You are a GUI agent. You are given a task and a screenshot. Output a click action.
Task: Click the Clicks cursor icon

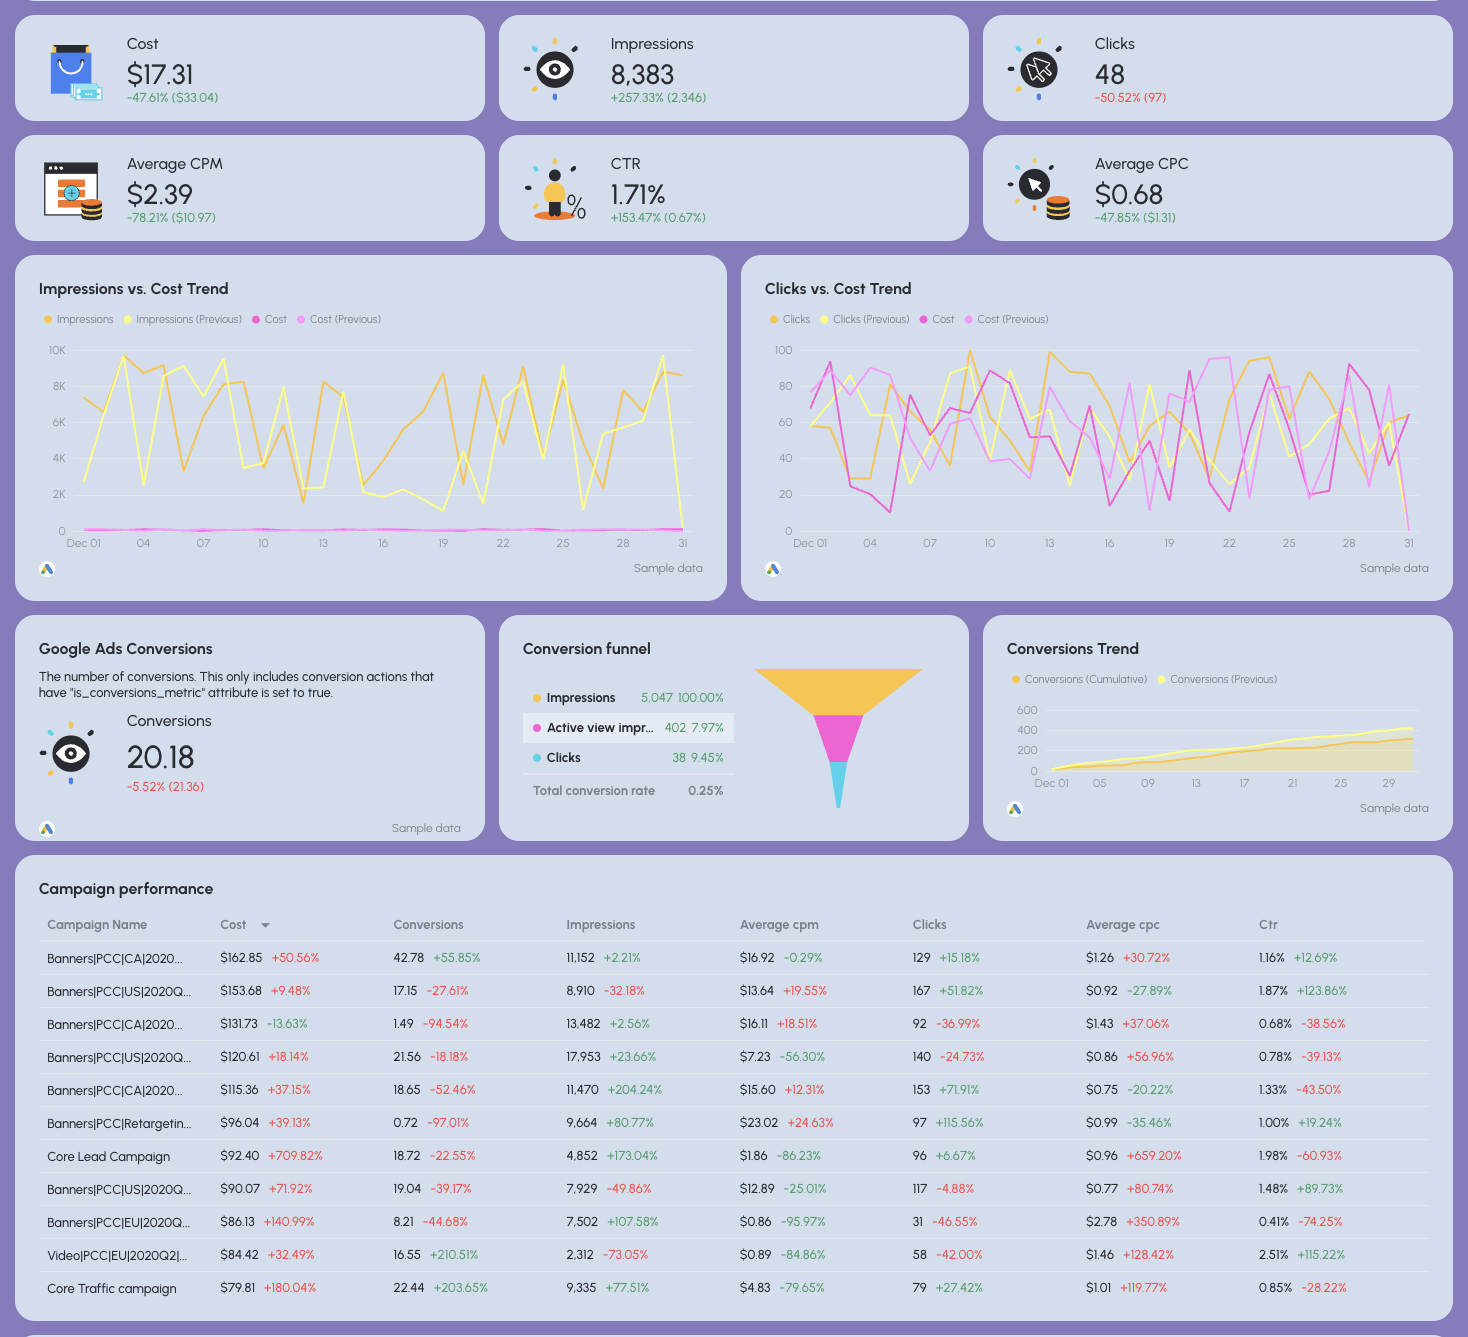pos(1039,69)
